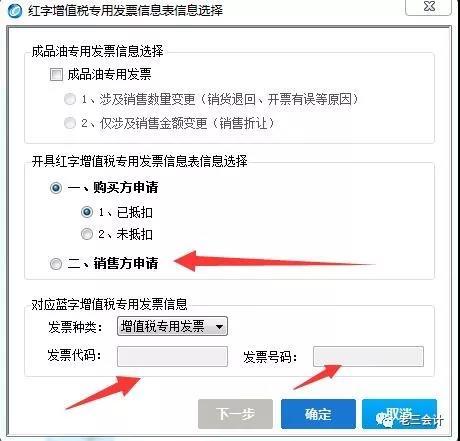This screenshot has width=460, height=441.
Task: Check the 成品油专用发票 checkbox
Action: click(x=56, y=74)
